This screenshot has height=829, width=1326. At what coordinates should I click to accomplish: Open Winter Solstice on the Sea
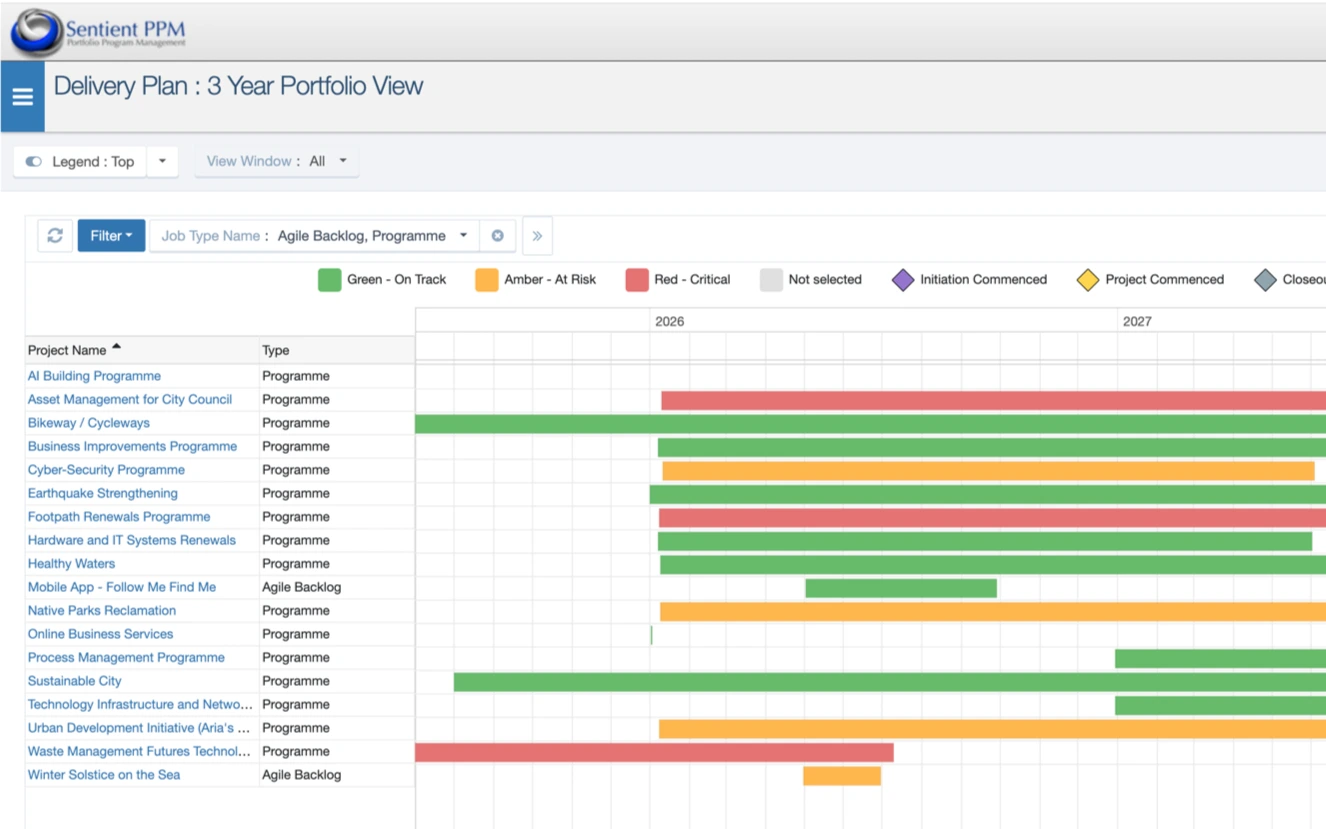tap(104, 775)
